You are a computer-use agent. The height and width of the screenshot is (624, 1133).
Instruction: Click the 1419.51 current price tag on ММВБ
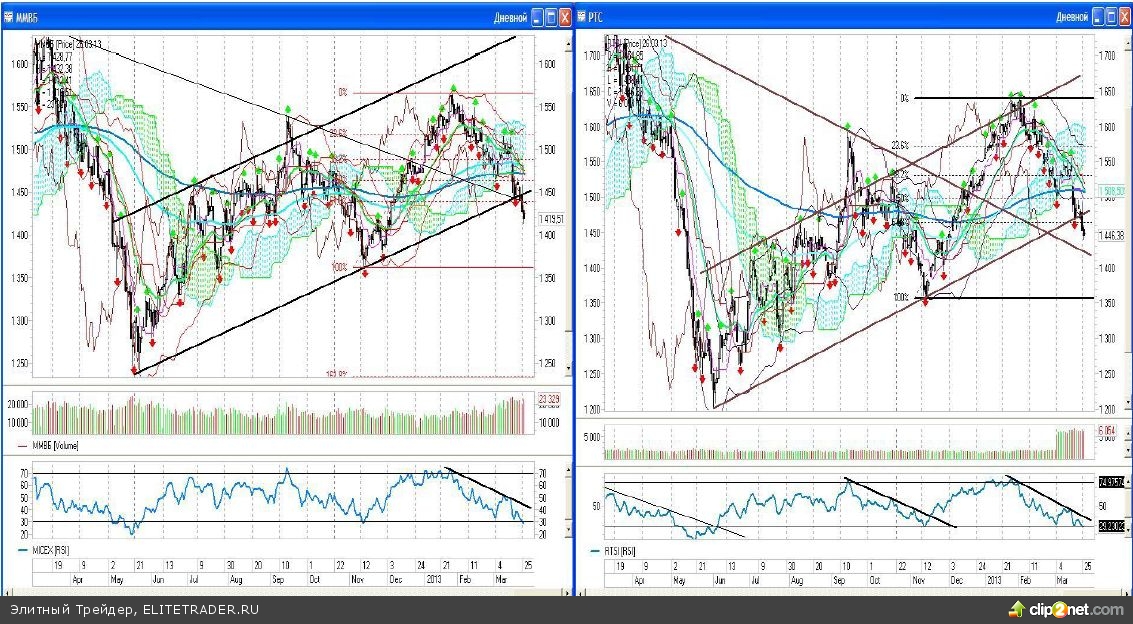click(x=552, y=218)
